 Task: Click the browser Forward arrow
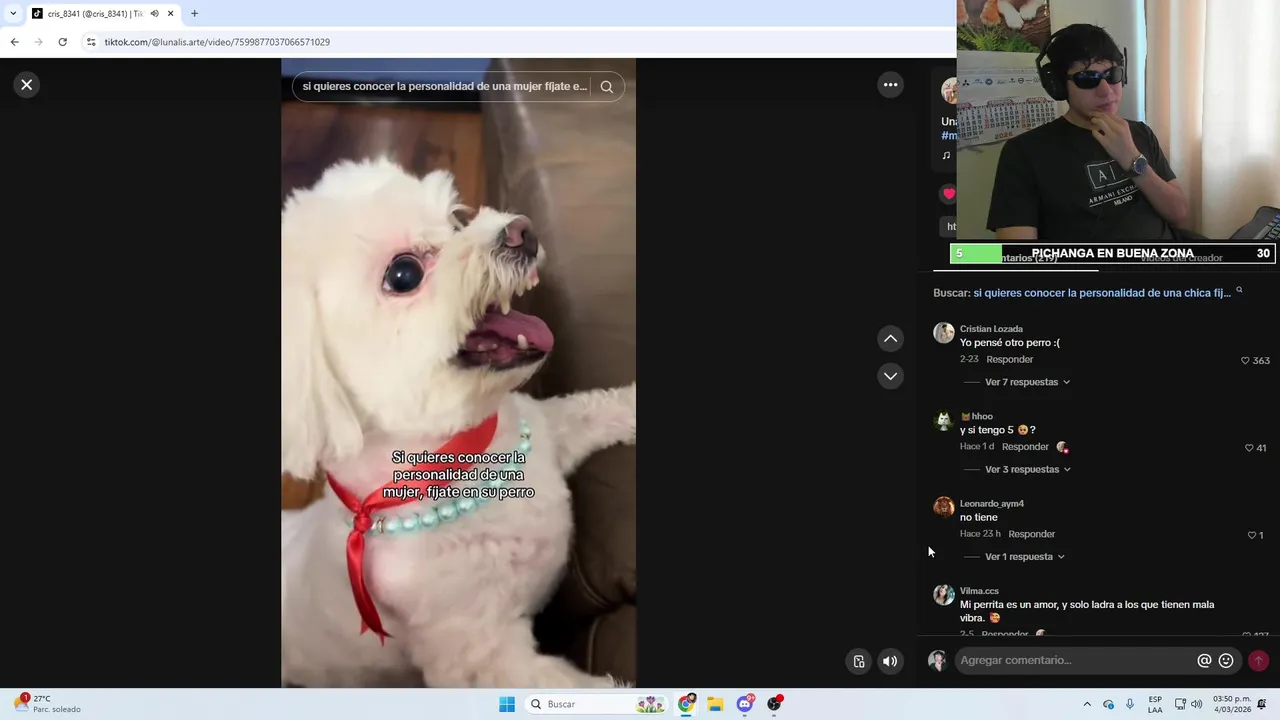(38, 42)
